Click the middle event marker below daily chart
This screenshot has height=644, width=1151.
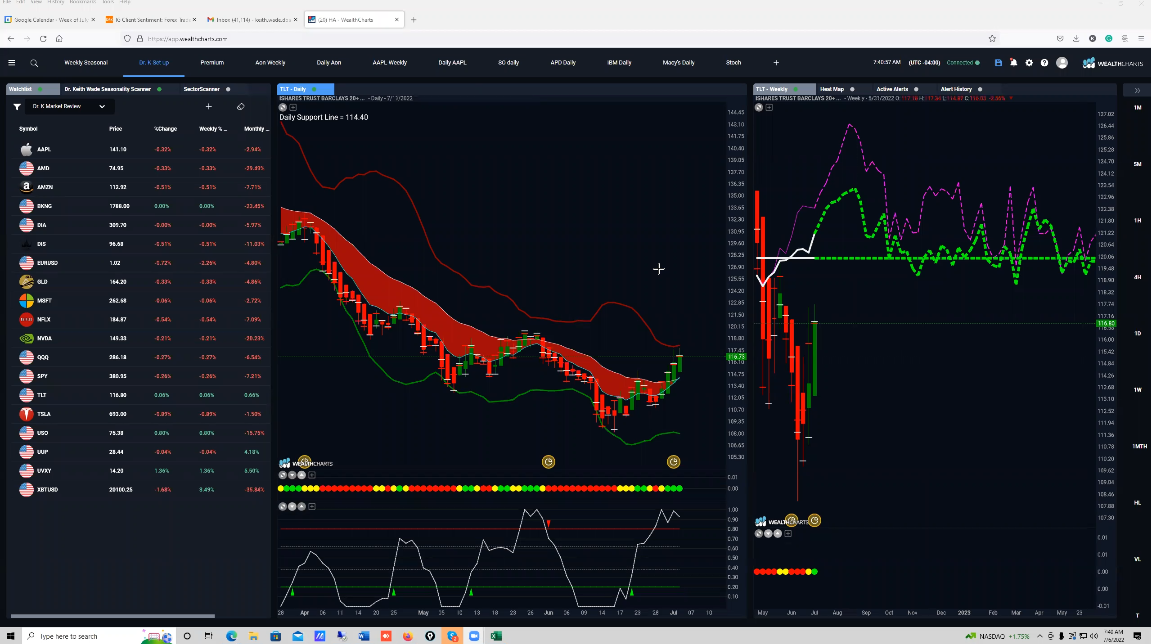point(548,462)
